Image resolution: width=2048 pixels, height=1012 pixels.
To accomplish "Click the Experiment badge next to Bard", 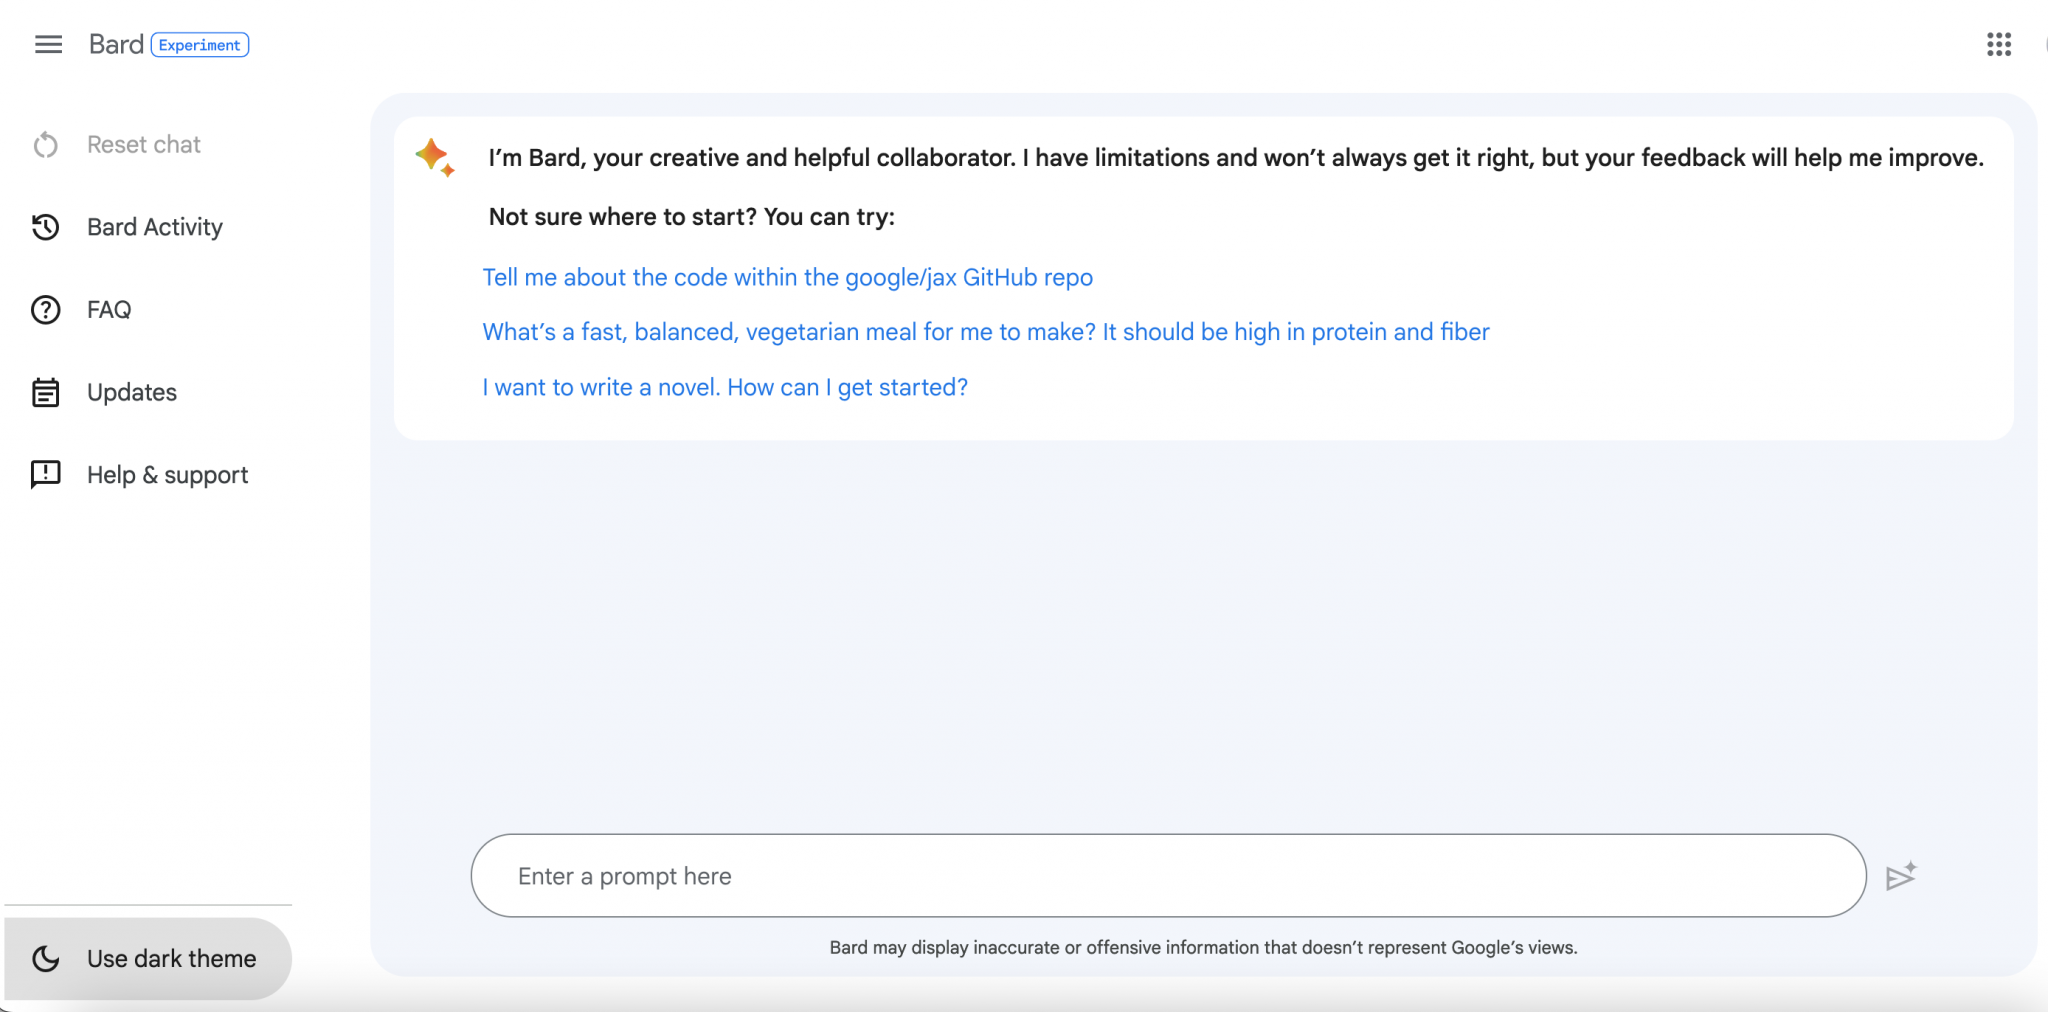I will click(x=200, y=45).
